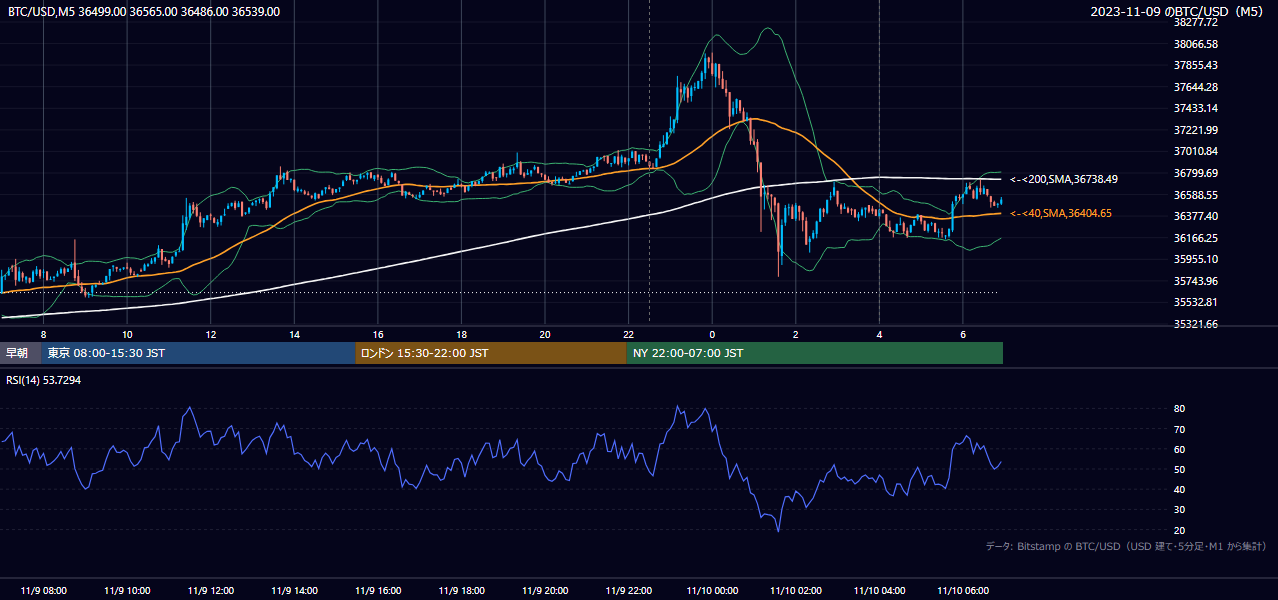This screenshot has height=600, width=1278.
Task: Select the 200 SMA label 36738.49
Action: 1064,179
